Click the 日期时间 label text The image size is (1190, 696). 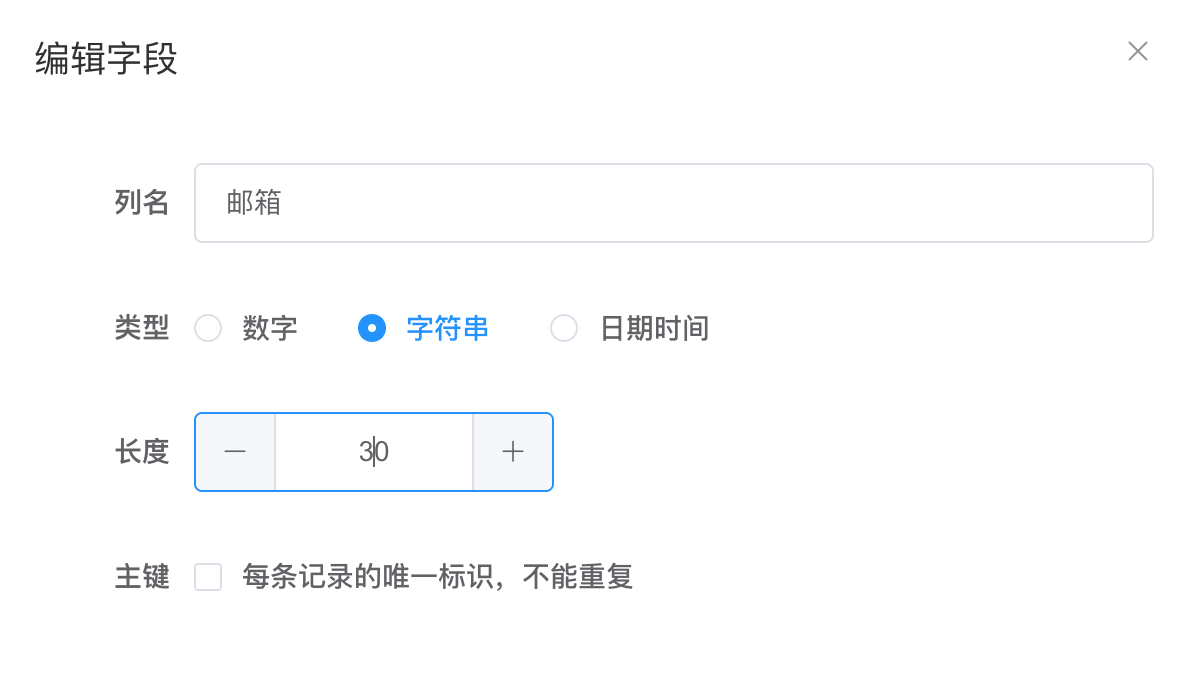pos(654,329)
